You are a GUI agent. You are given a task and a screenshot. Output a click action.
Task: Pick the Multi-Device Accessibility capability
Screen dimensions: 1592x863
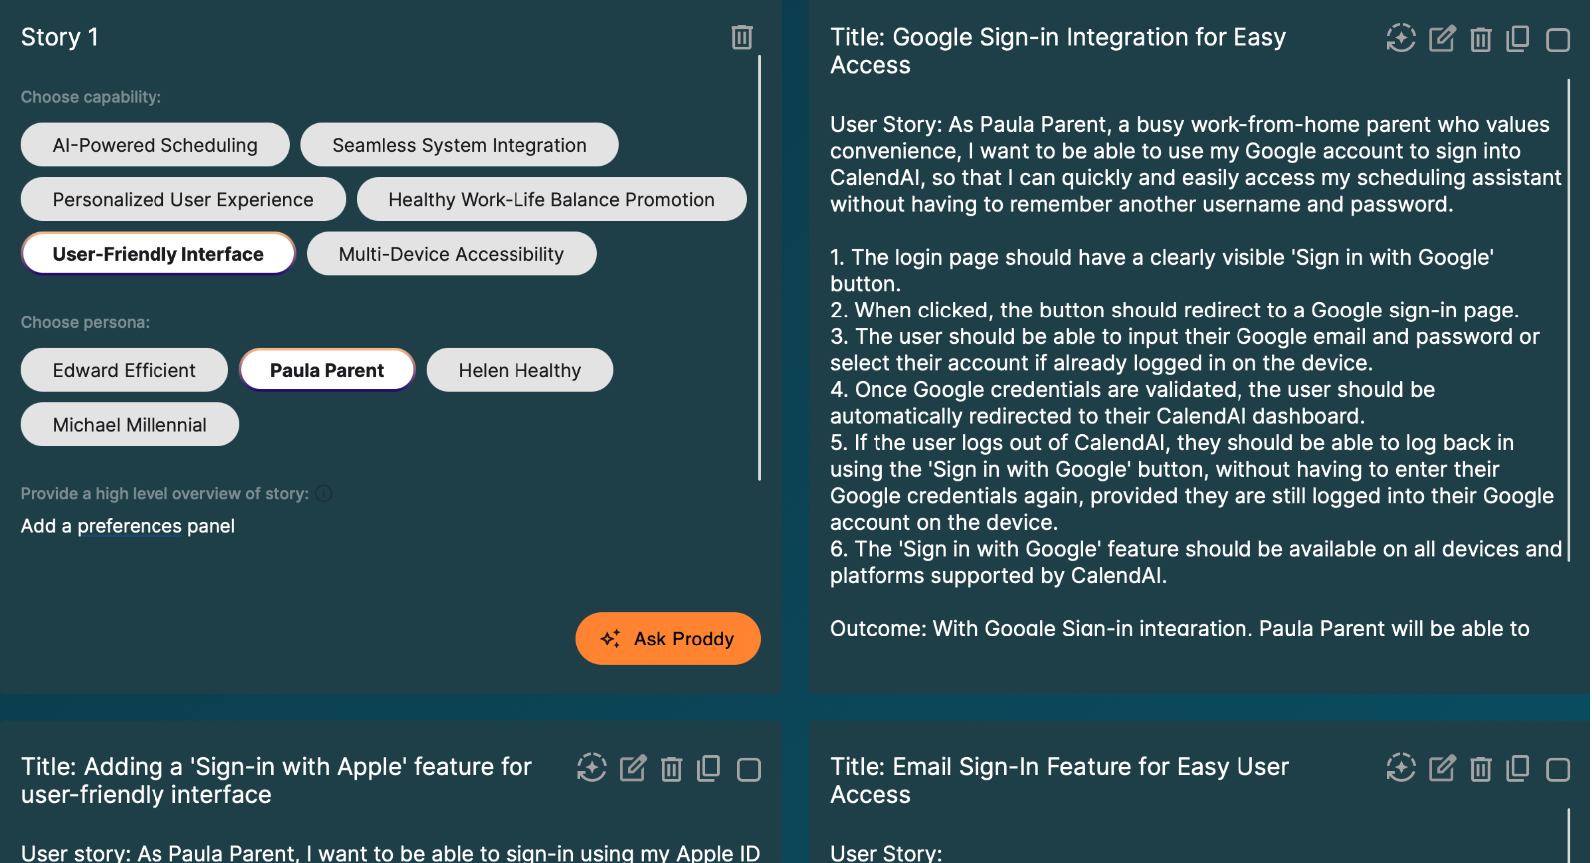[451, 254]
